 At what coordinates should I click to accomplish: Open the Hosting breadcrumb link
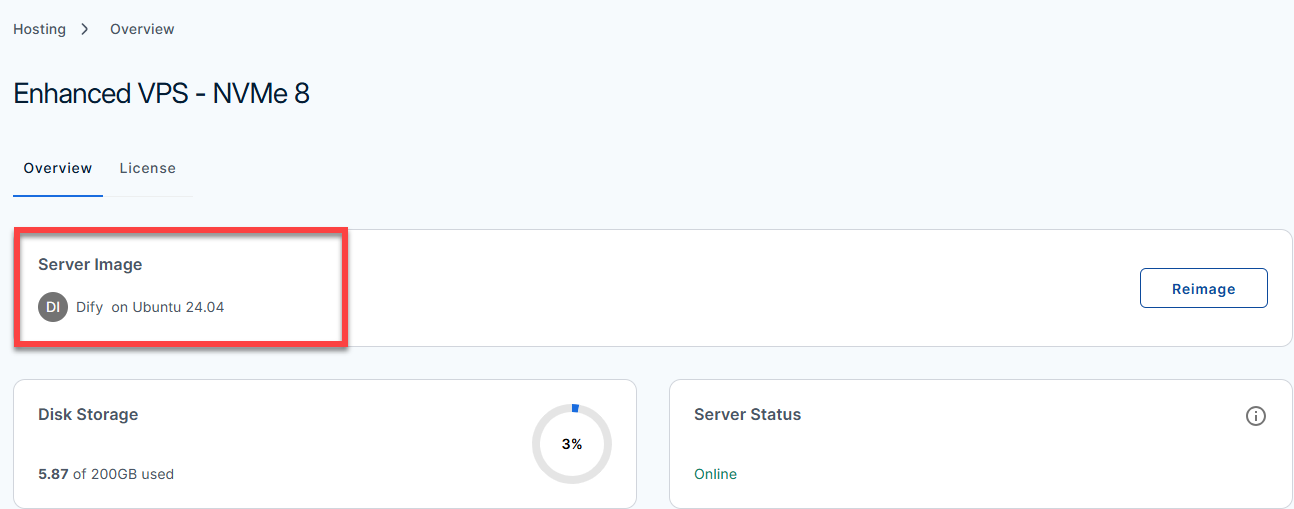click(39, 29)
